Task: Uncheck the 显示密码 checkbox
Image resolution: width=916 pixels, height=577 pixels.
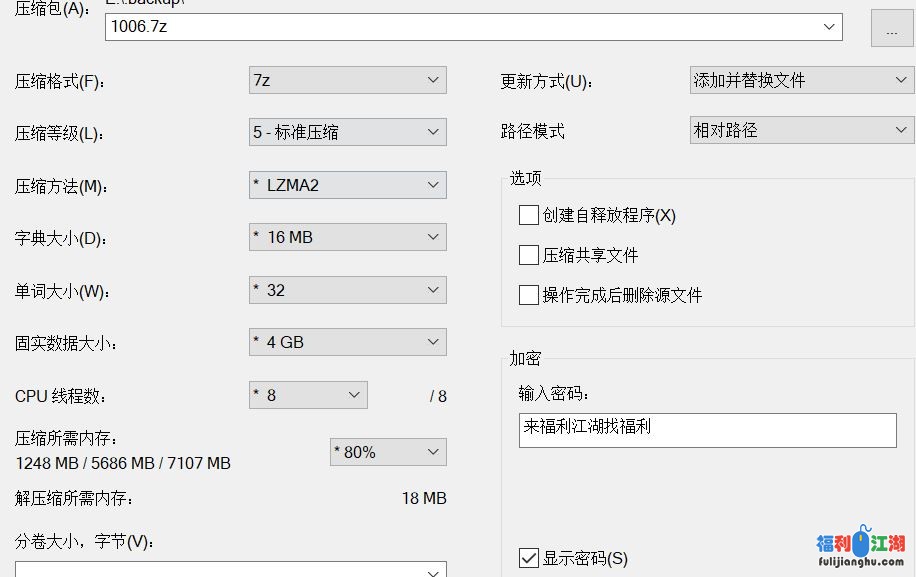Action: tap(529, 558)
